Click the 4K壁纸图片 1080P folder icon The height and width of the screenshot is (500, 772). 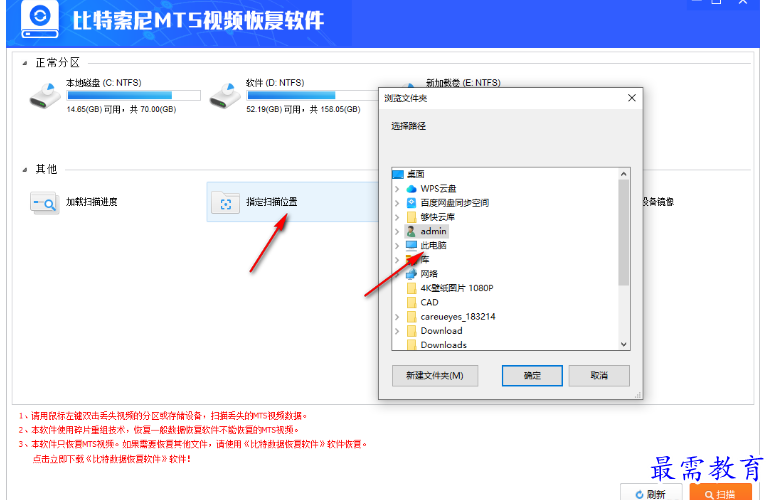(412, 288)
